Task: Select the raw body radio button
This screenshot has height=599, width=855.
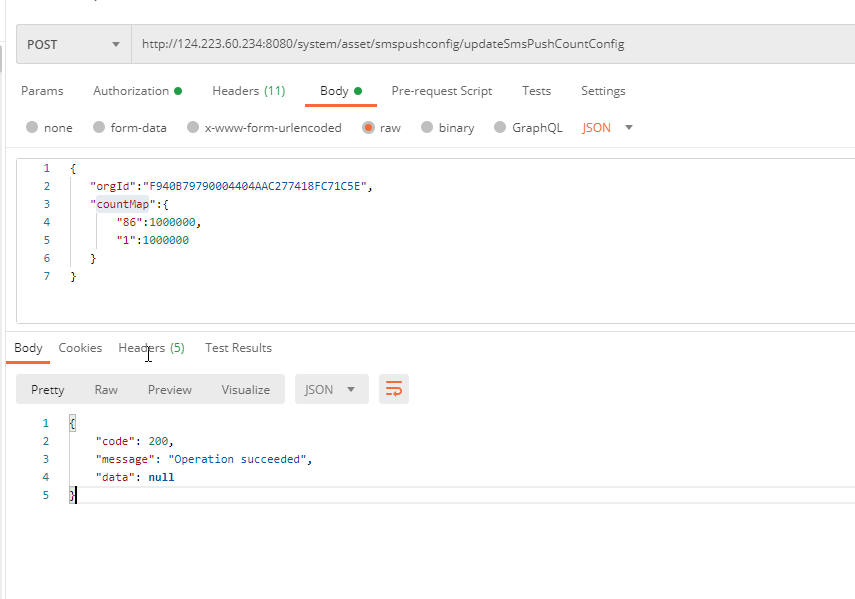Action: (x=369, y=128)
